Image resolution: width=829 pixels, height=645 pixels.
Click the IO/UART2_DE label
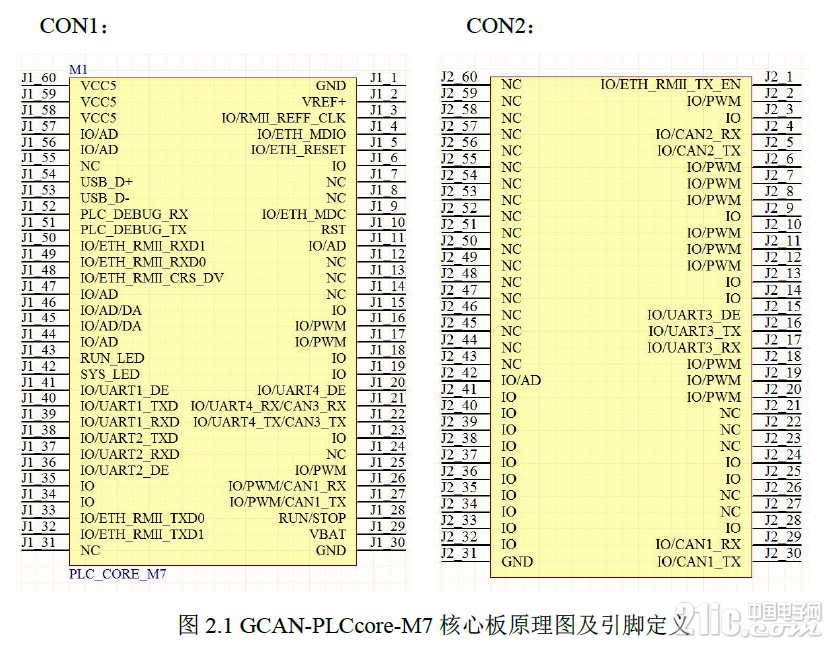point(124,470)
